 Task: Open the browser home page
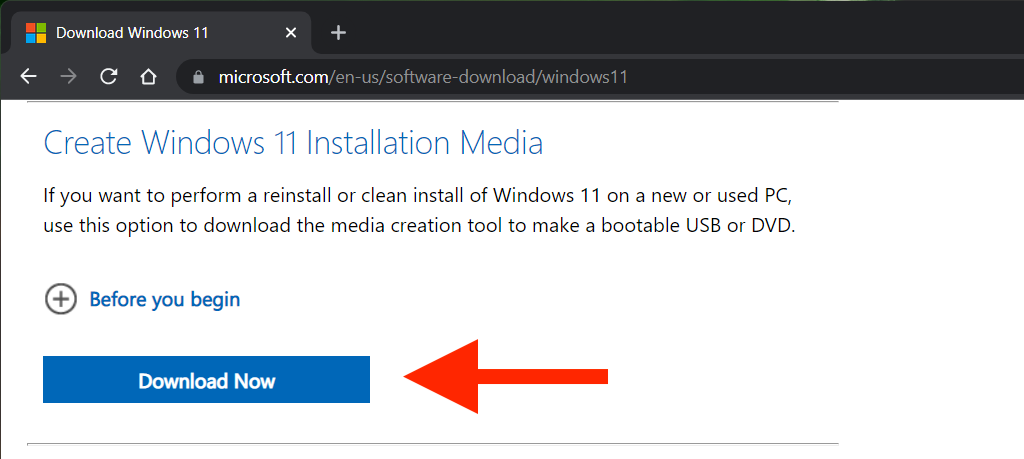pyautogui.click(x=148, y=77)
